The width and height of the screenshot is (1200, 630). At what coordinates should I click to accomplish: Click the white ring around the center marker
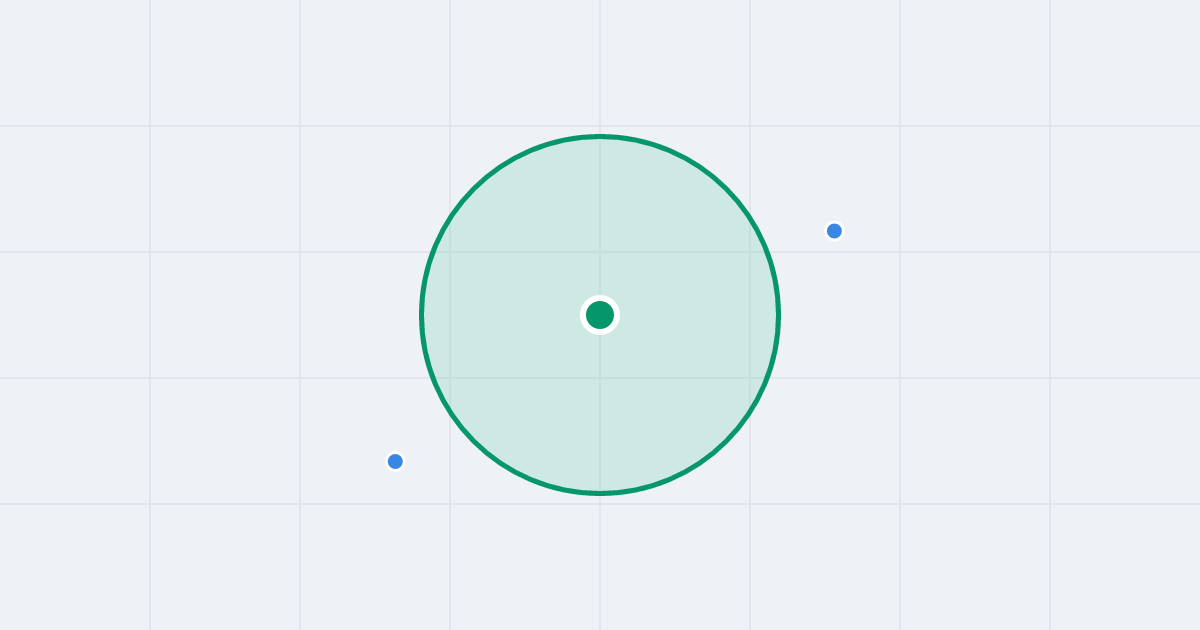pos(600,297)
